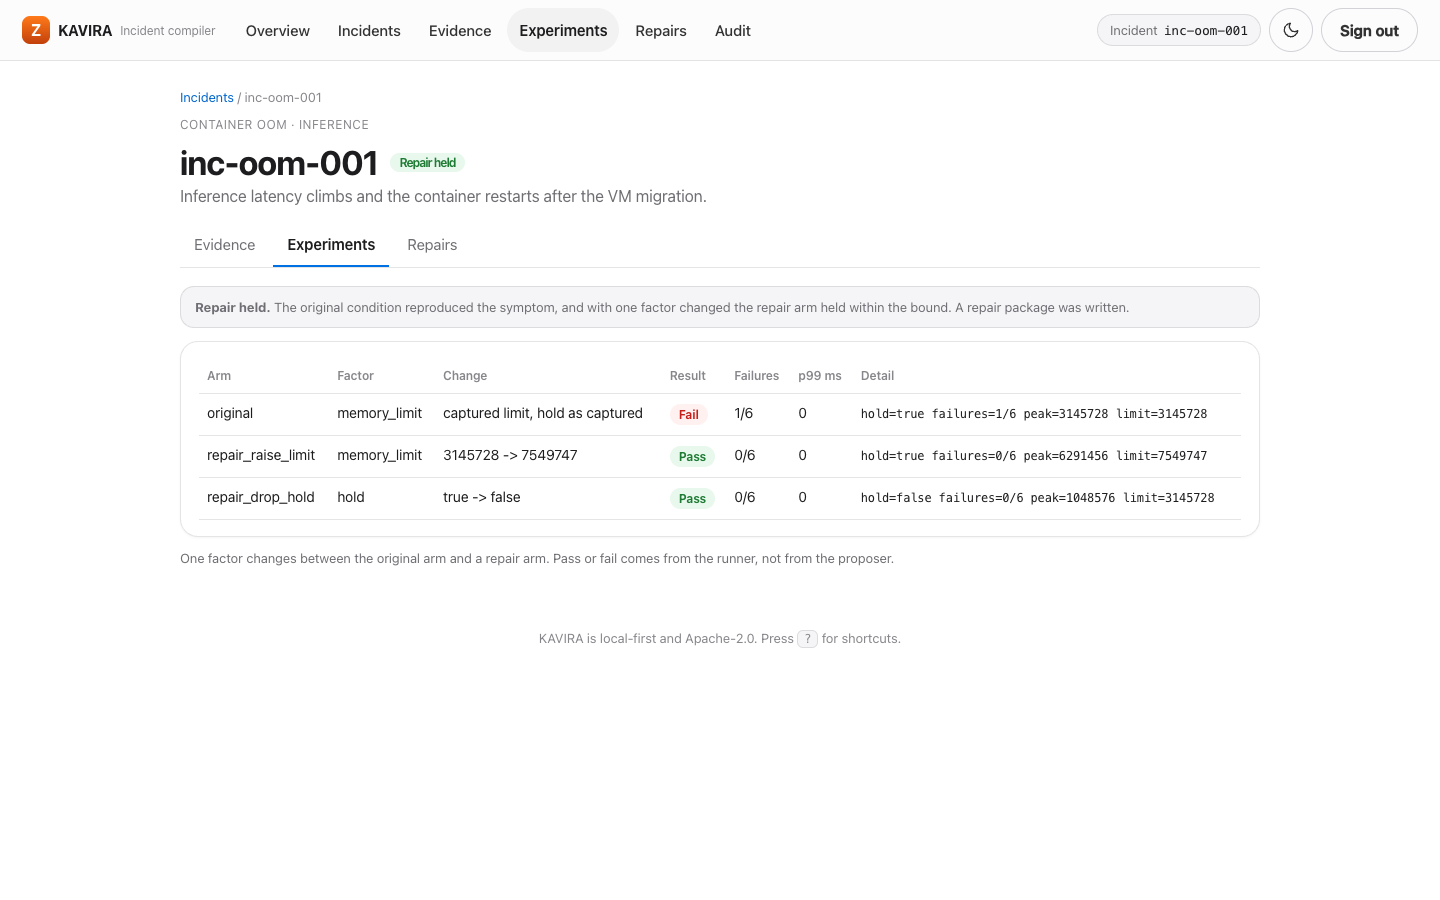Toggle dark mode with the moon icon
1440x900 pixels.
tap(1291, 30)
